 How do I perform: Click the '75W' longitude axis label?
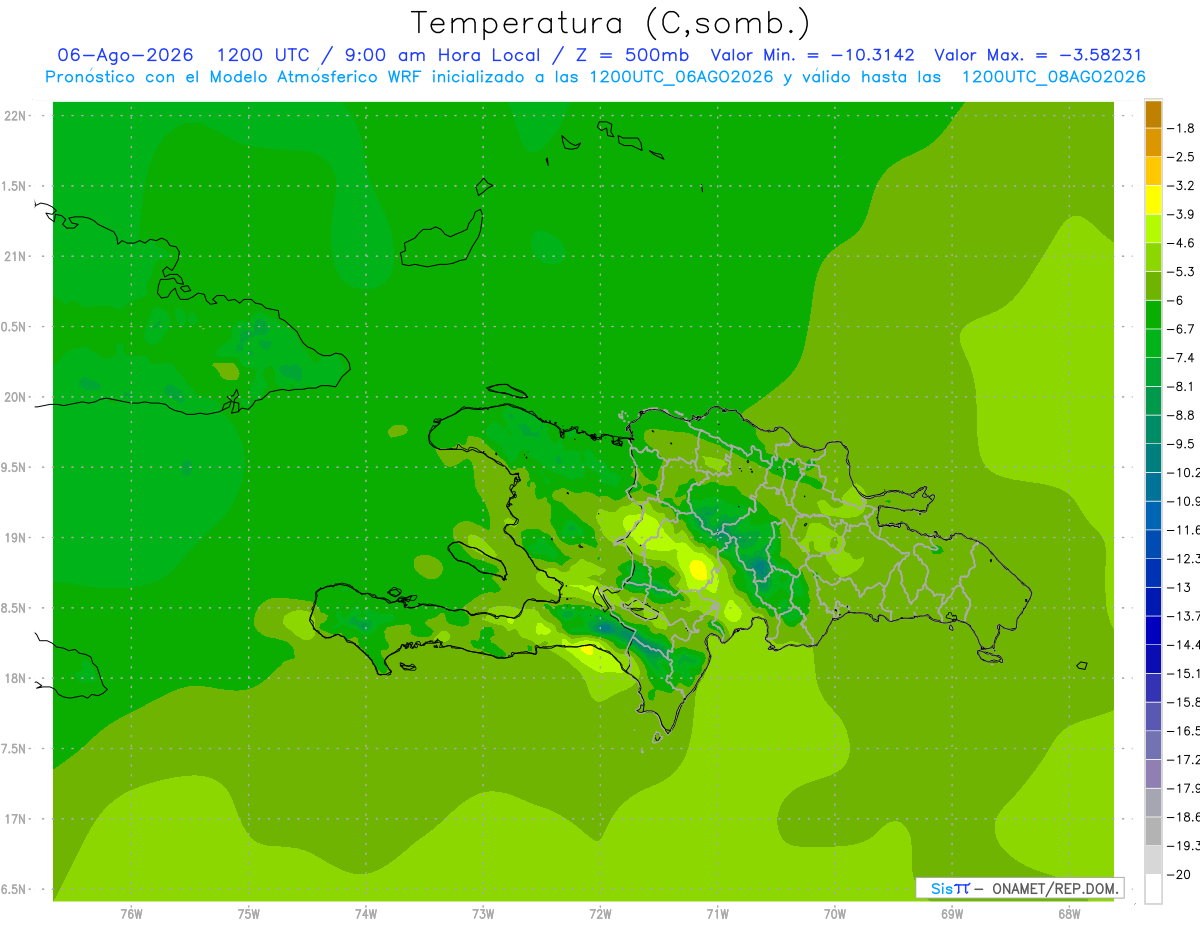(x=249, y=914)
